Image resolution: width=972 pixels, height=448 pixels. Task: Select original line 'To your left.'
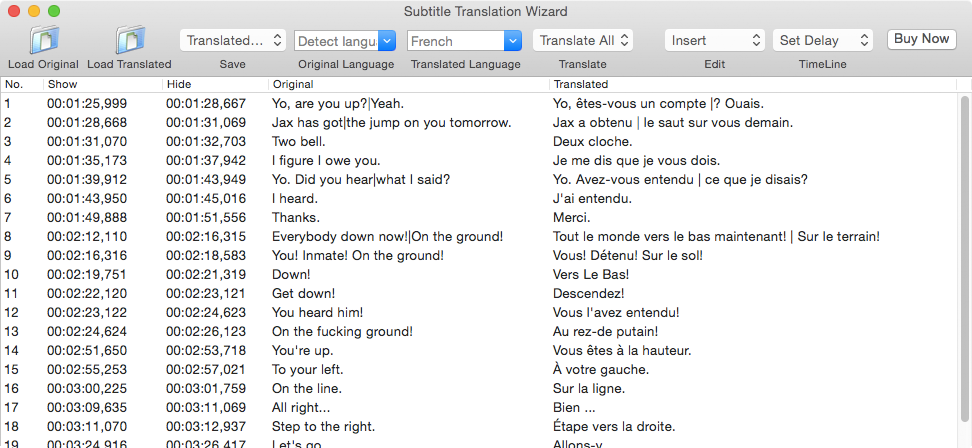307,370
